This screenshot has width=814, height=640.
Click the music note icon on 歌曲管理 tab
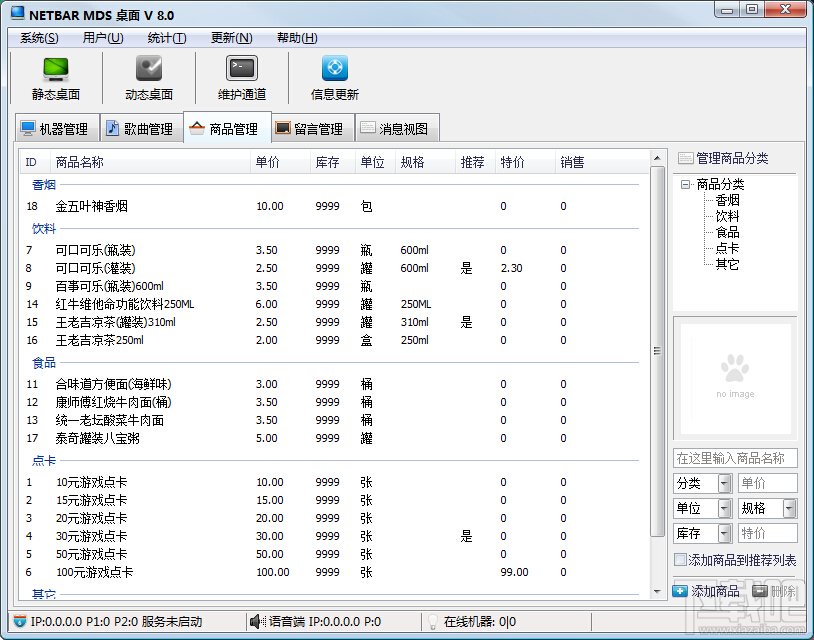point(112,128)
